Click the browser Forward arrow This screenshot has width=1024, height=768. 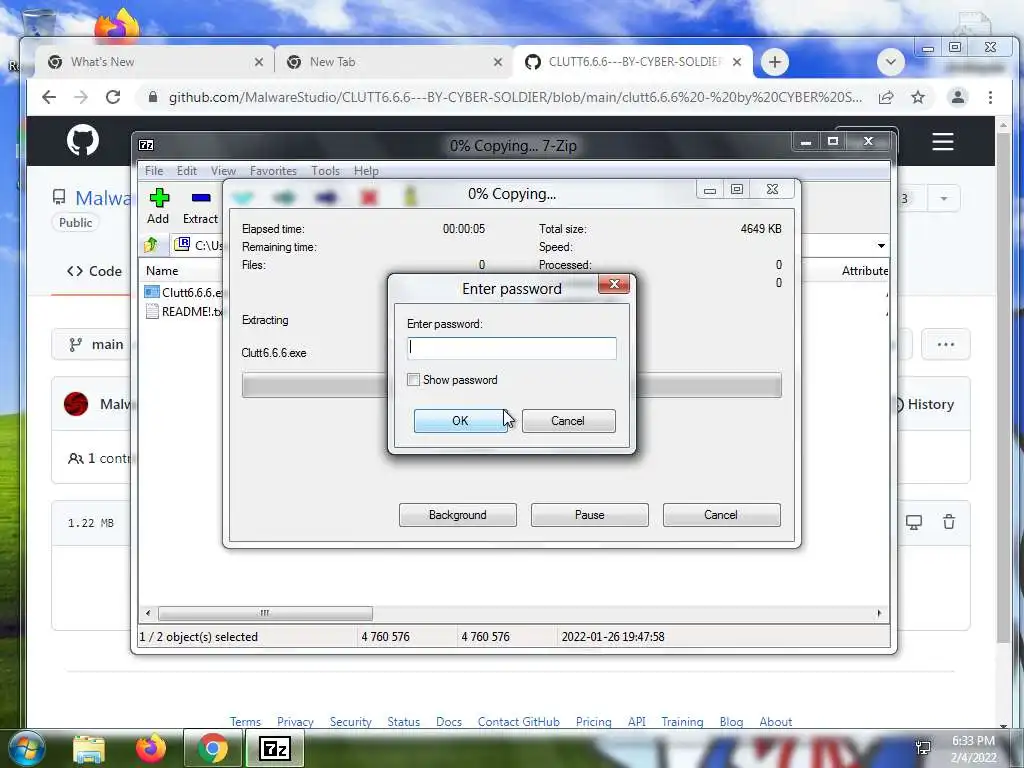pyautogui.click(x=80, y=97)
